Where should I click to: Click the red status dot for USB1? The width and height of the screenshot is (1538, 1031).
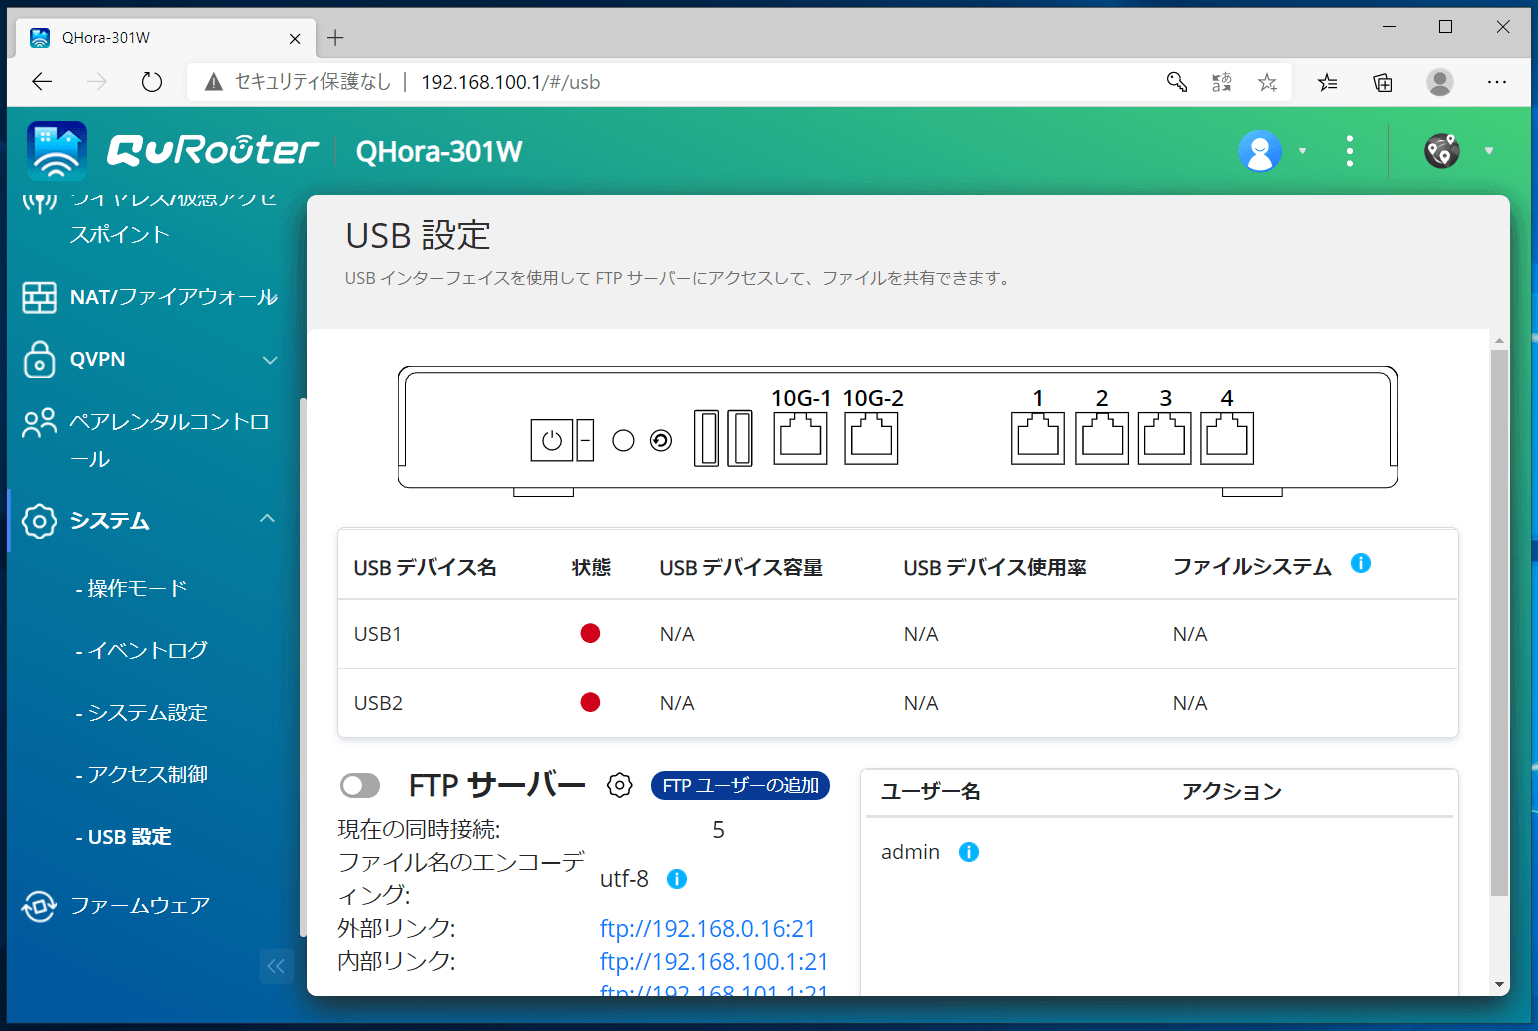pyautogui.click(x=590, y=633)
